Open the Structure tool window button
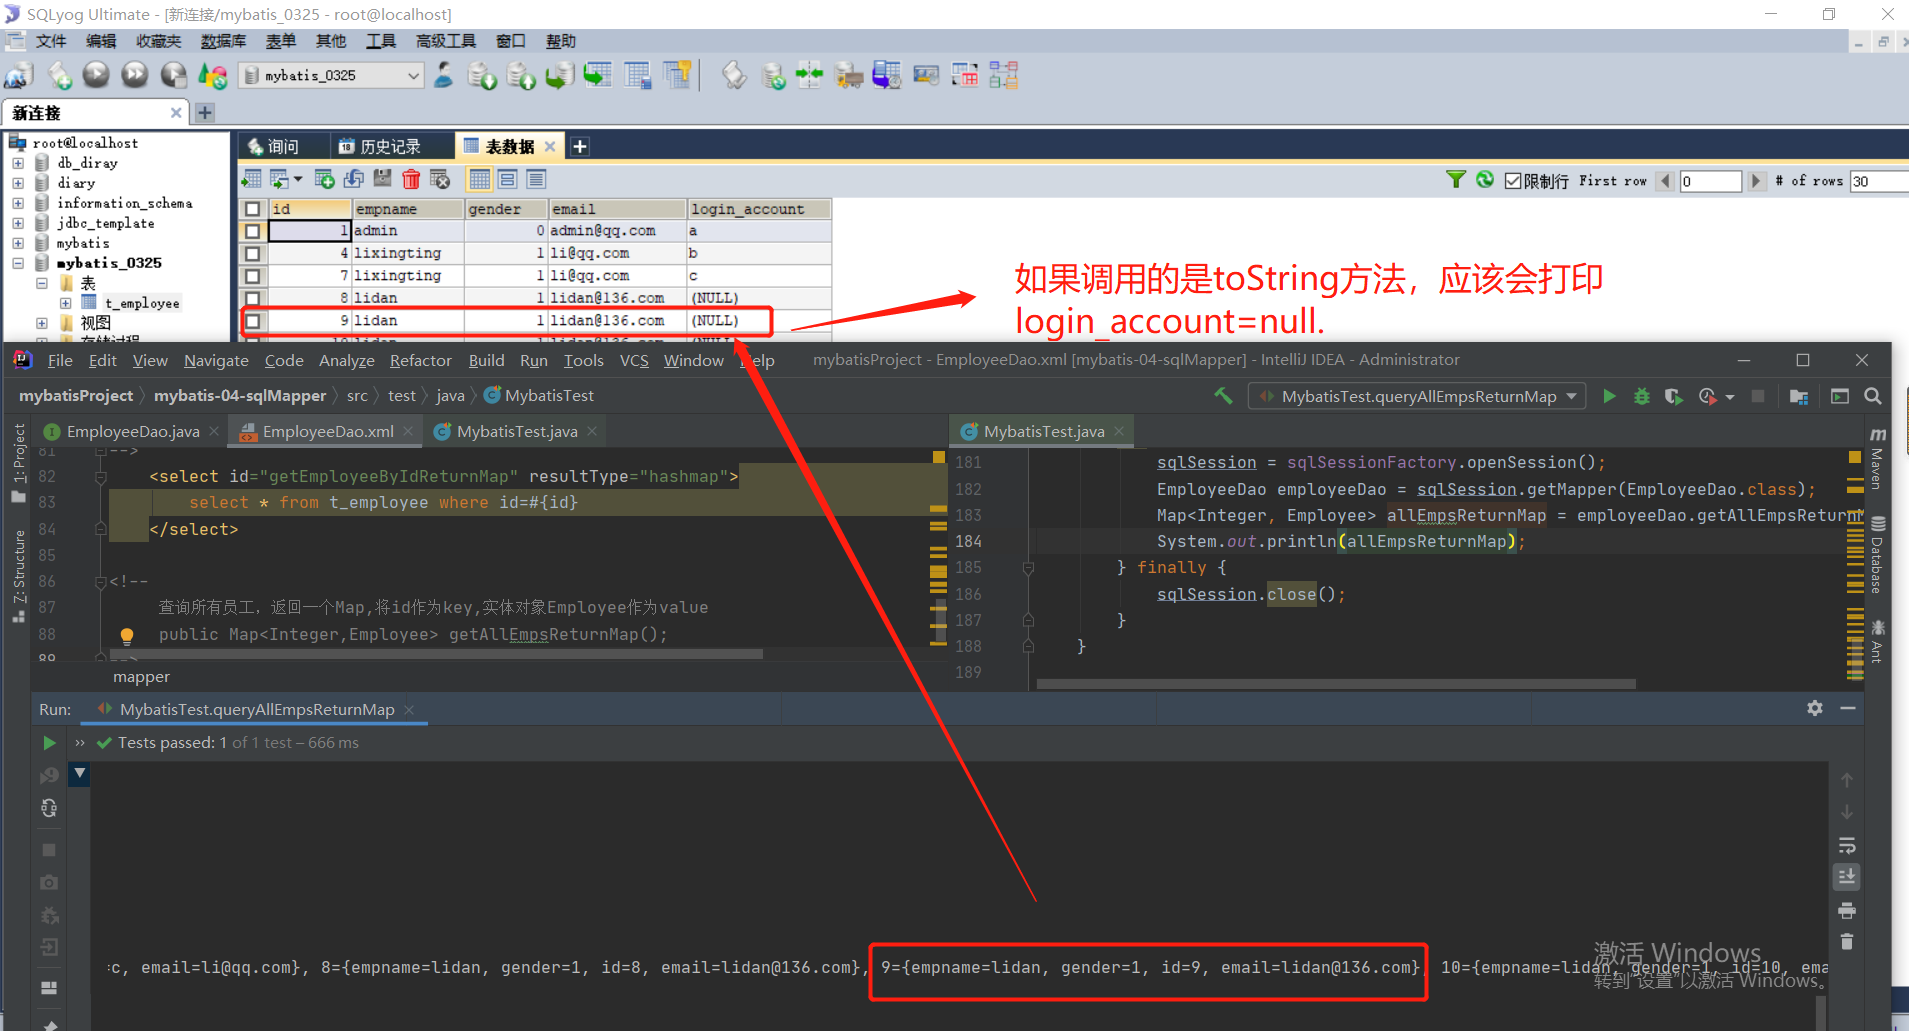The height and width of the screenshot is (1031, 1909). pos(18,577)
